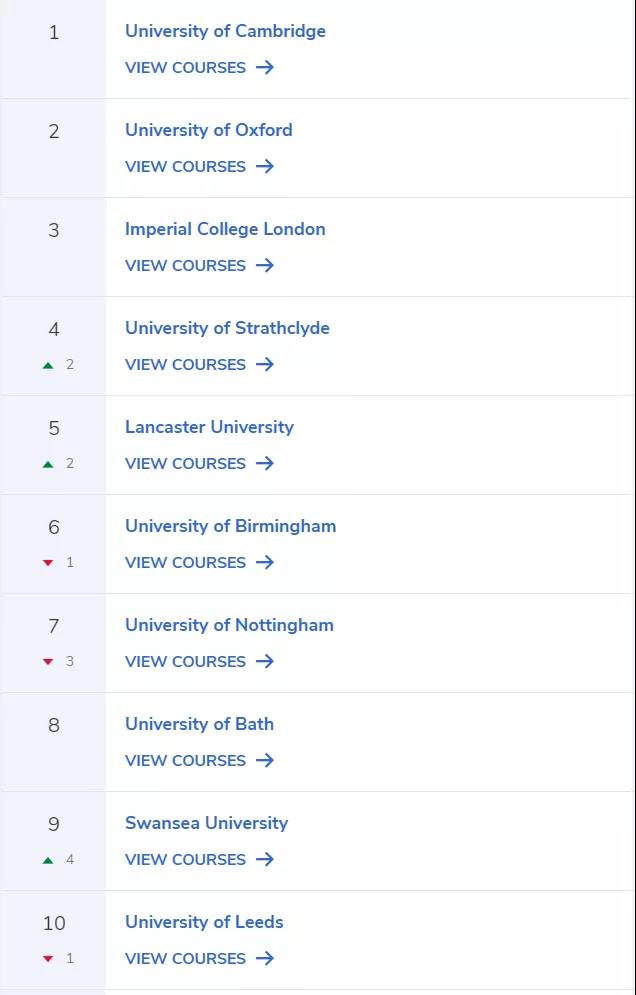View courses for Swansea University
The width and height of the screenshot is (636, 995).
(x=199, y=859)
